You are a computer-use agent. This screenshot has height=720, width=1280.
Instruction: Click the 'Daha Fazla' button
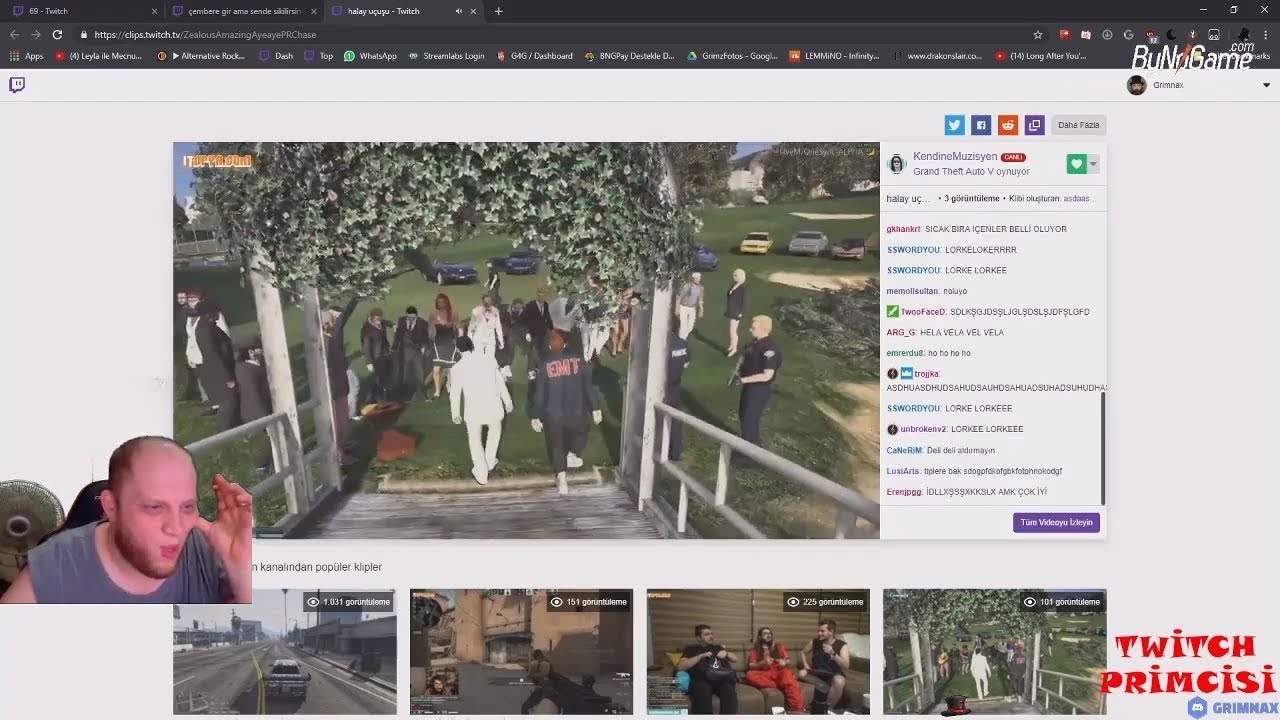[1078, 125]
